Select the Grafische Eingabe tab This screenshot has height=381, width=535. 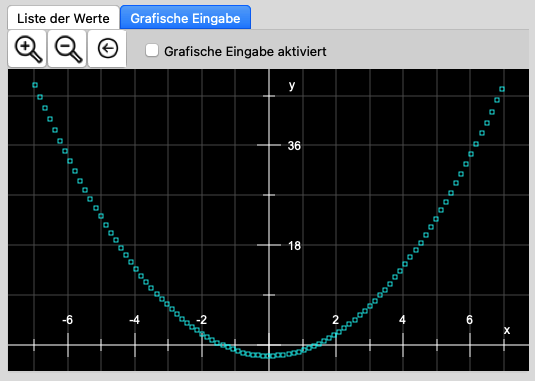click(x=185, y=18)
